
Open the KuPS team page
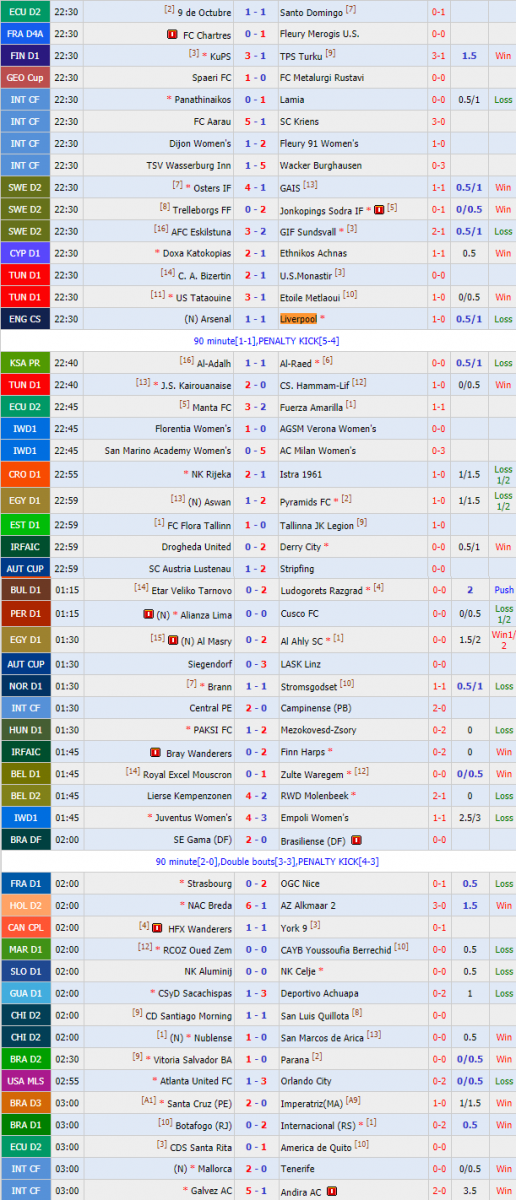pos(221,56)
